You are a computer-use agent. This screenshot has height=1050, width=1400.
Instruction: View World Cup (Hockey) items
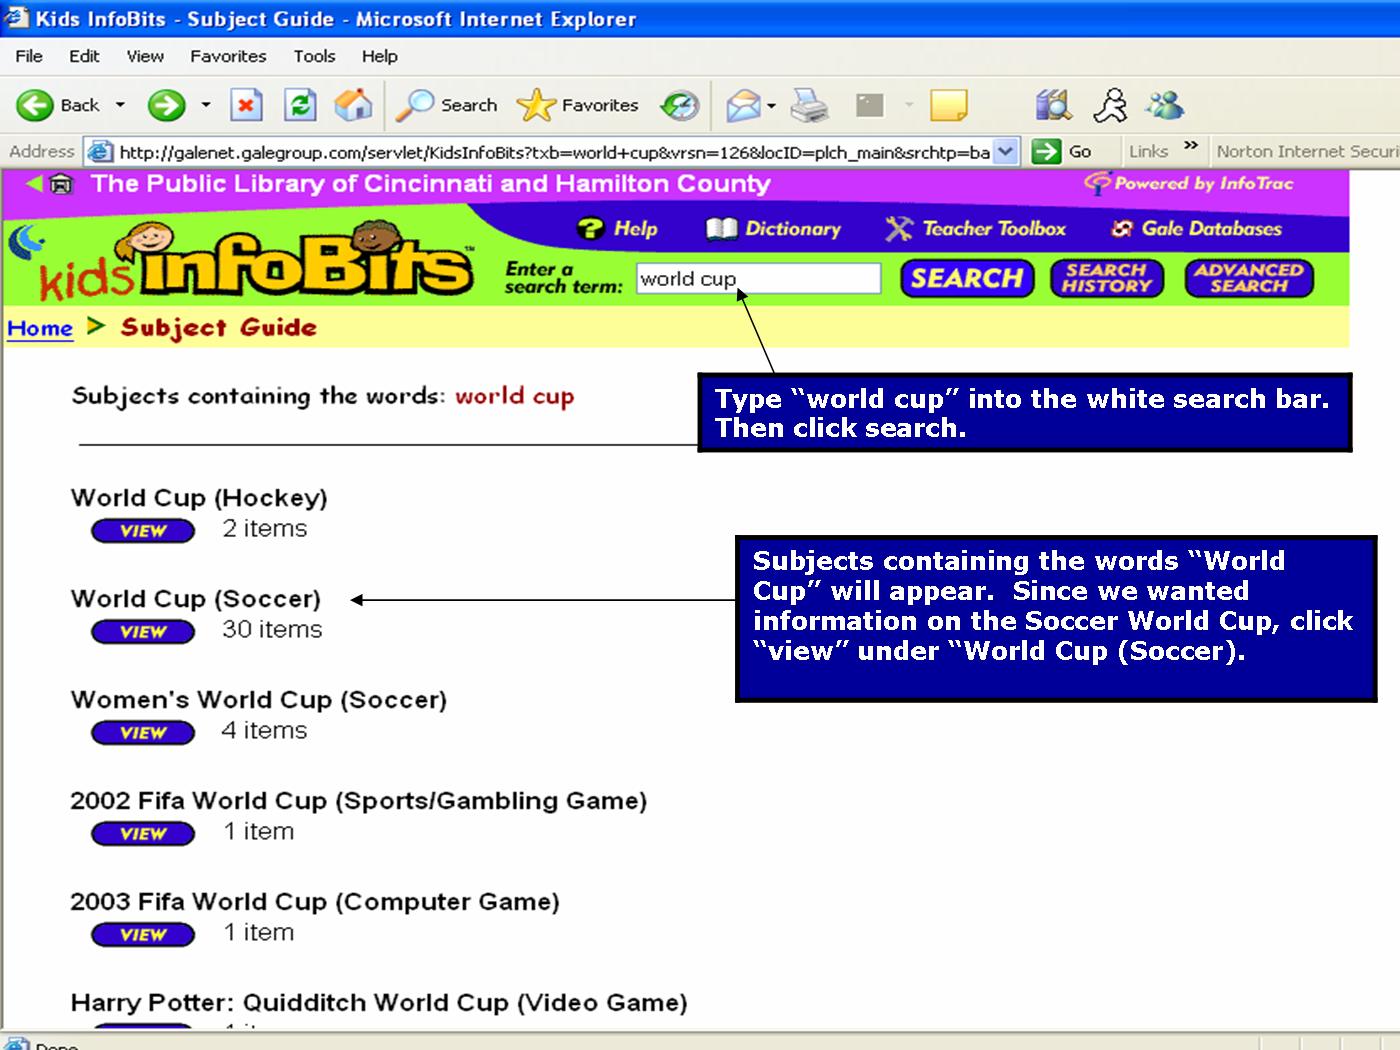point(142,531)
